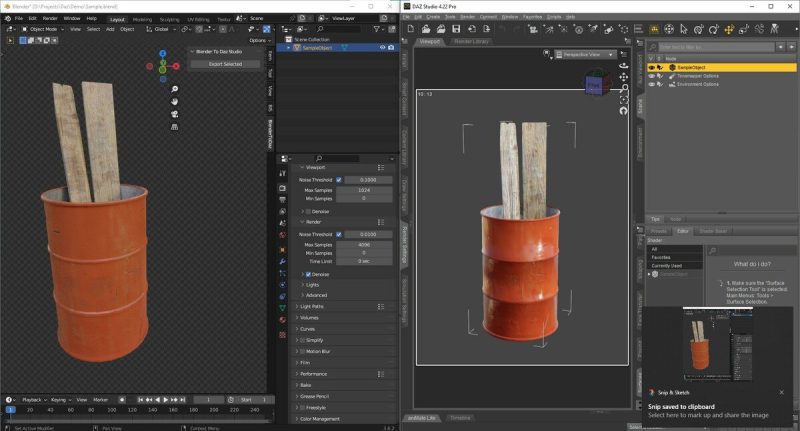Click the pan hand gizmo in Blender viewport

tap(174, 101)
